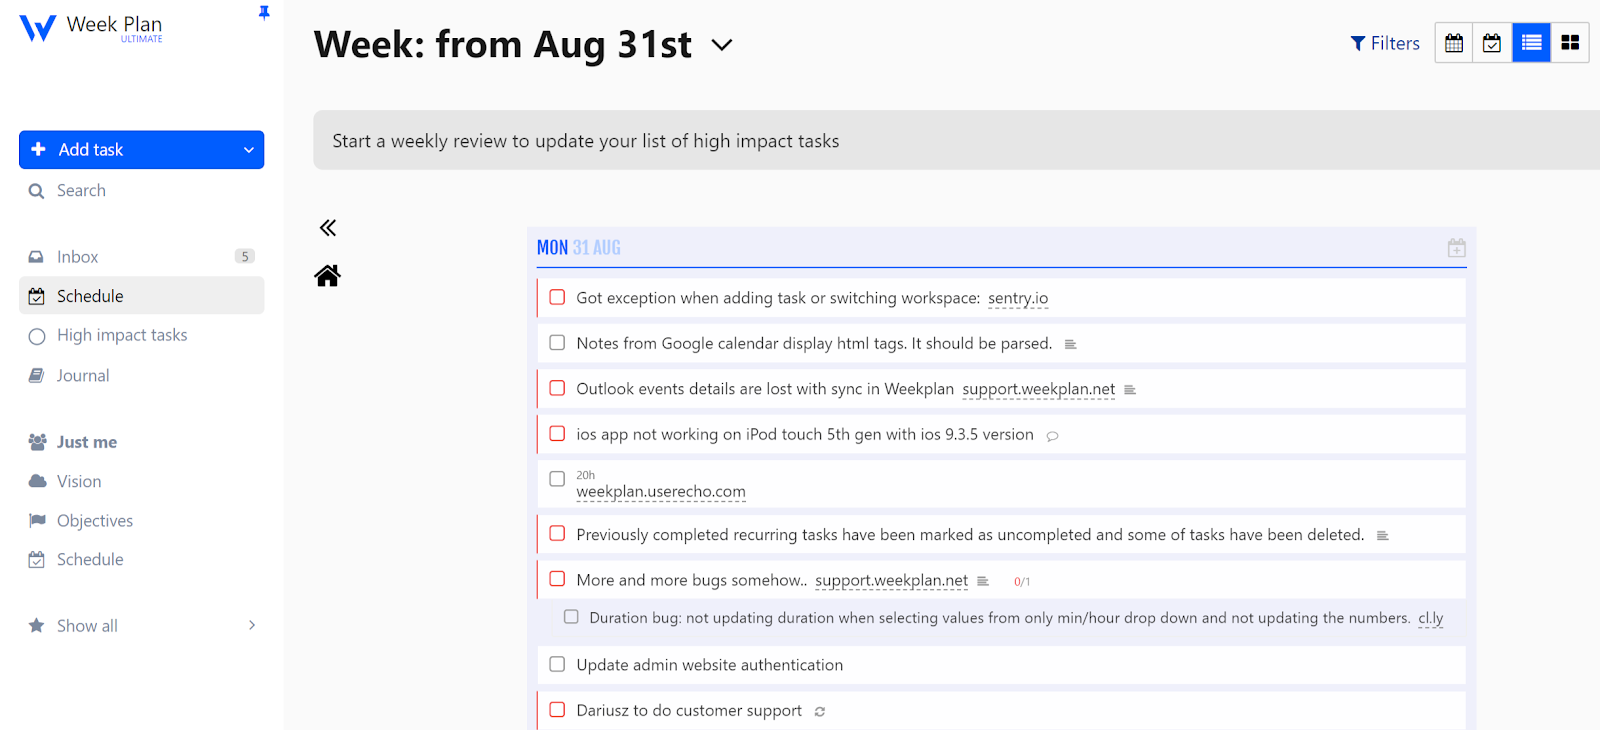Image resolution: width=1600 pixels, height=730 pixels.
Task: Switch to the grid view icon
Action: point(1570,43)
